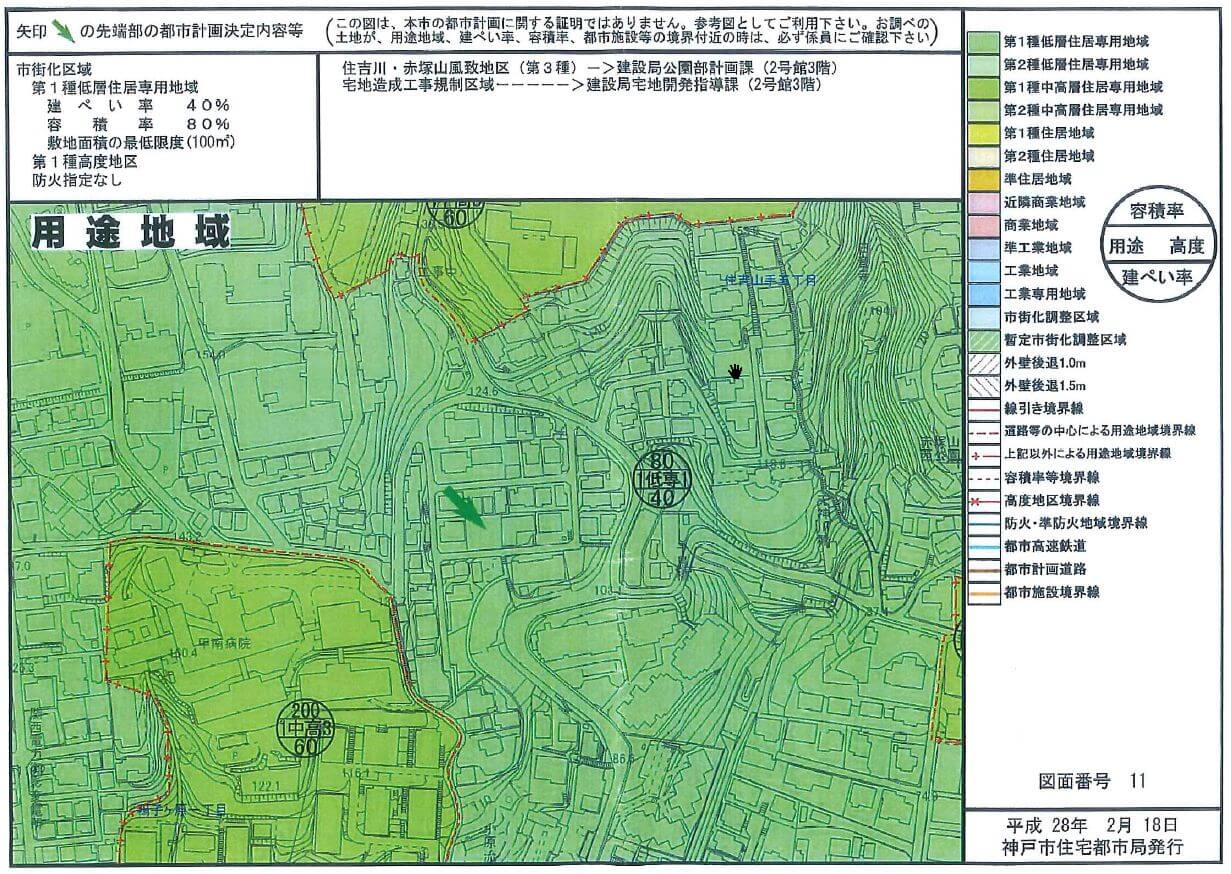Click the date 平成28年 2月18日
This screenshot has width=1231, height=874.
point(1092,825)
